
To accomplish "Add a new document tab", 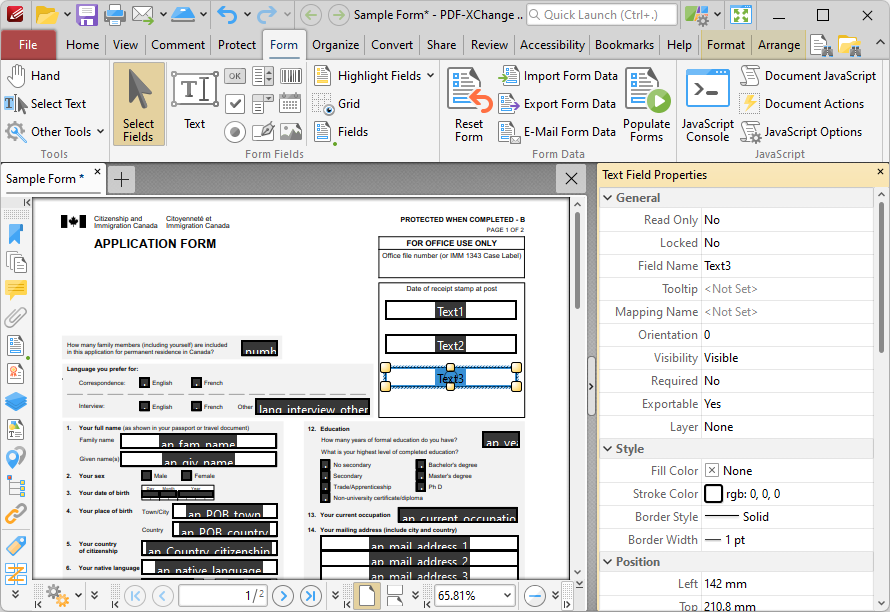I will pos(121,179).
